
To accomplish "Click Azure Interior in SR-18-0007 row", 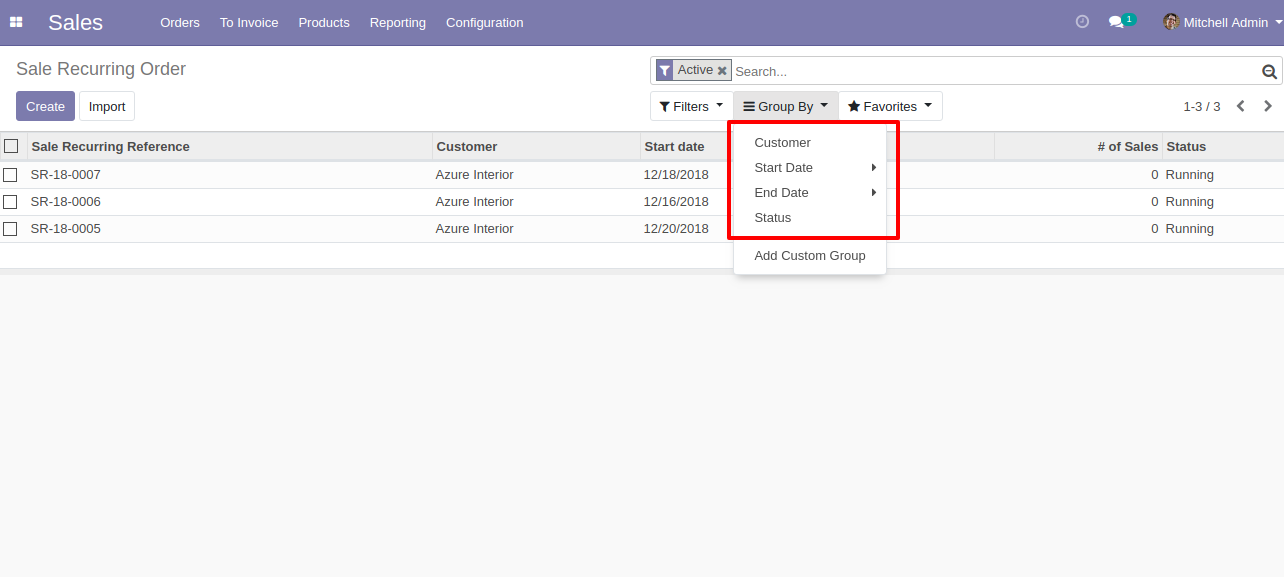I will click(x=475, y=175).
